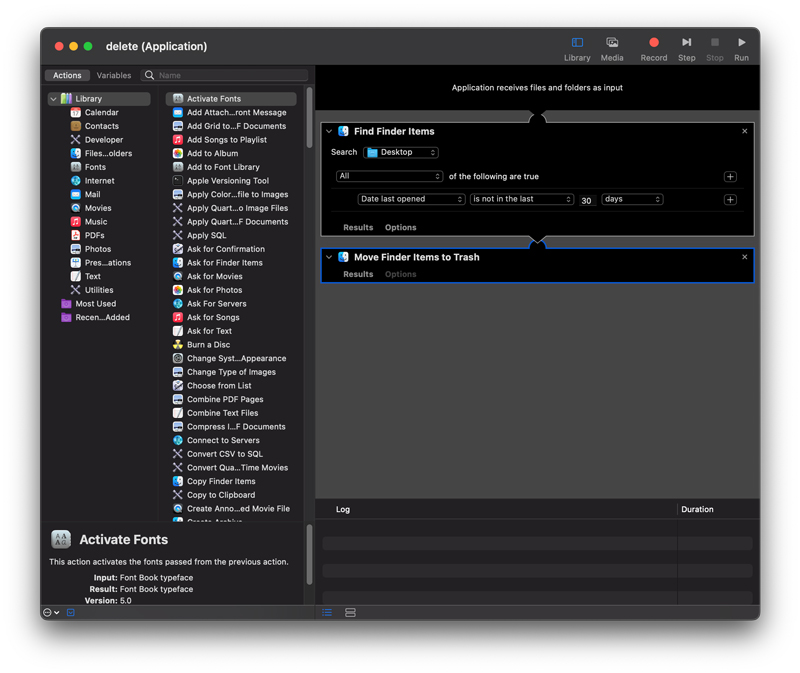
Task: Start recording with the Record button
Action: click(654, 49)
